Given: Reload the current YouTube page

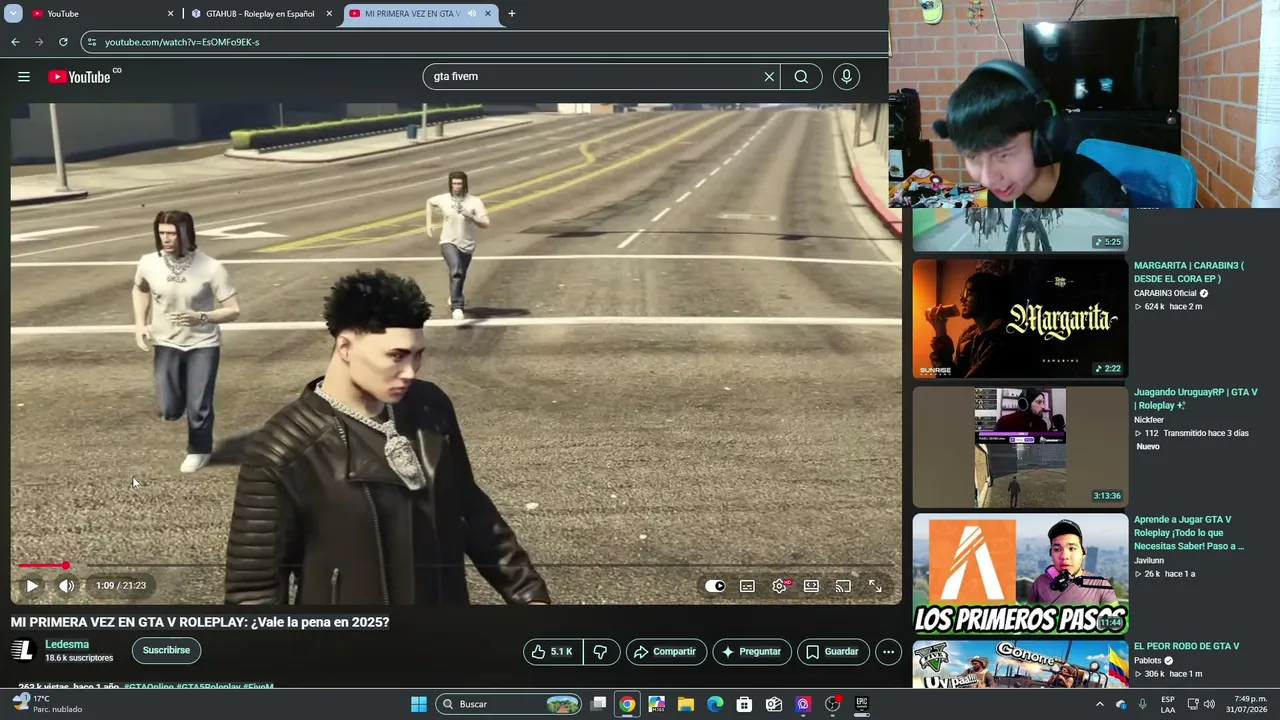Looking at the screenshot, I should (63, 42).
